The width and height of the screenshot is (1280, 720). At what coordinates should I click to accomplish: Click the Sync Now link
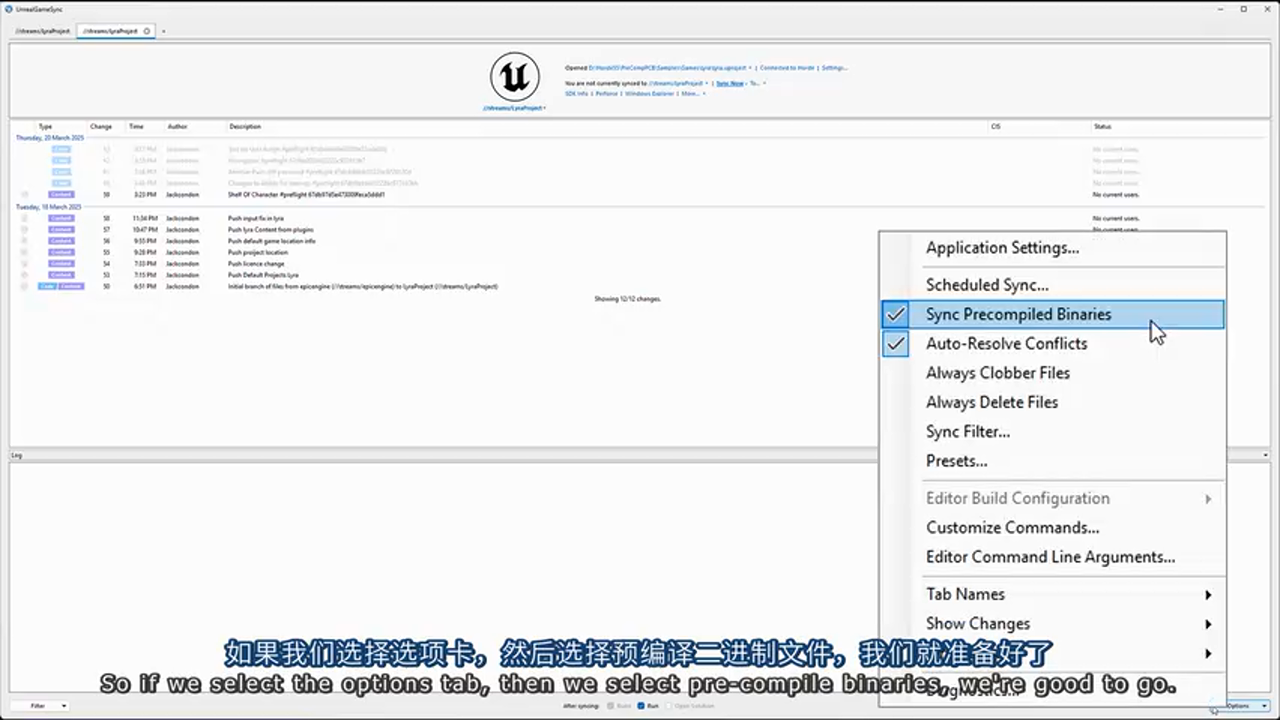coord(729,83)
